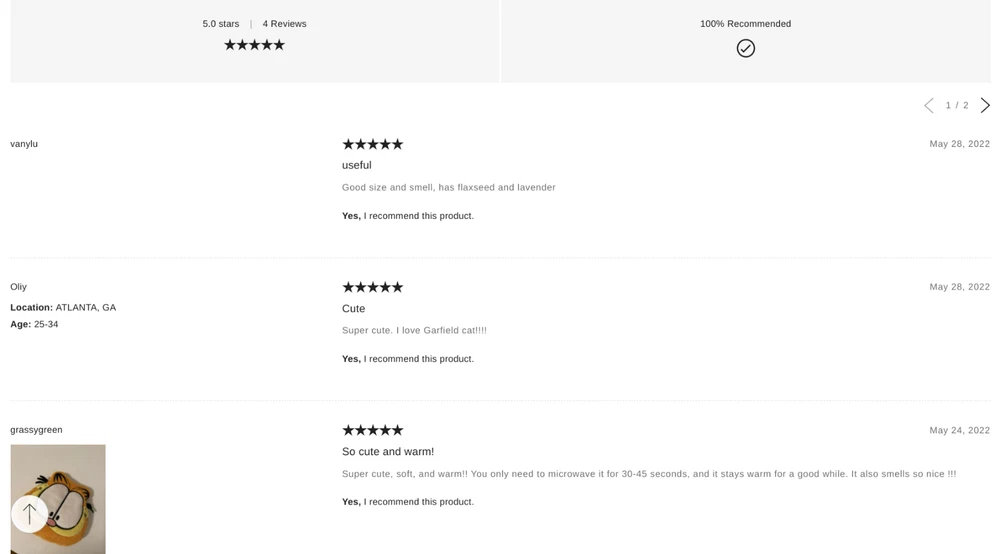Go to previous reviews page arrow
This screenshot has width=1000, height=554.
click(928, 105)
